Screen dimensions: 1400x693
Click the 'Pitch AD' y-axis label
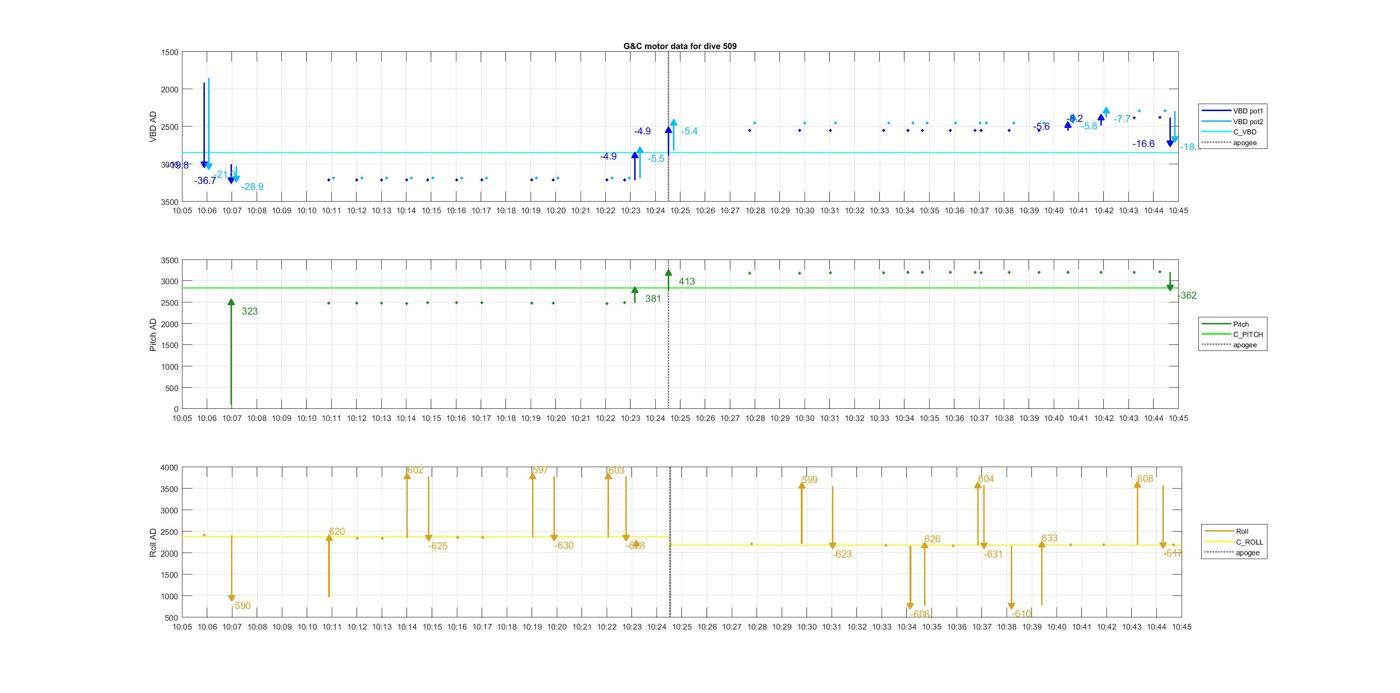[x=154, y=334]
